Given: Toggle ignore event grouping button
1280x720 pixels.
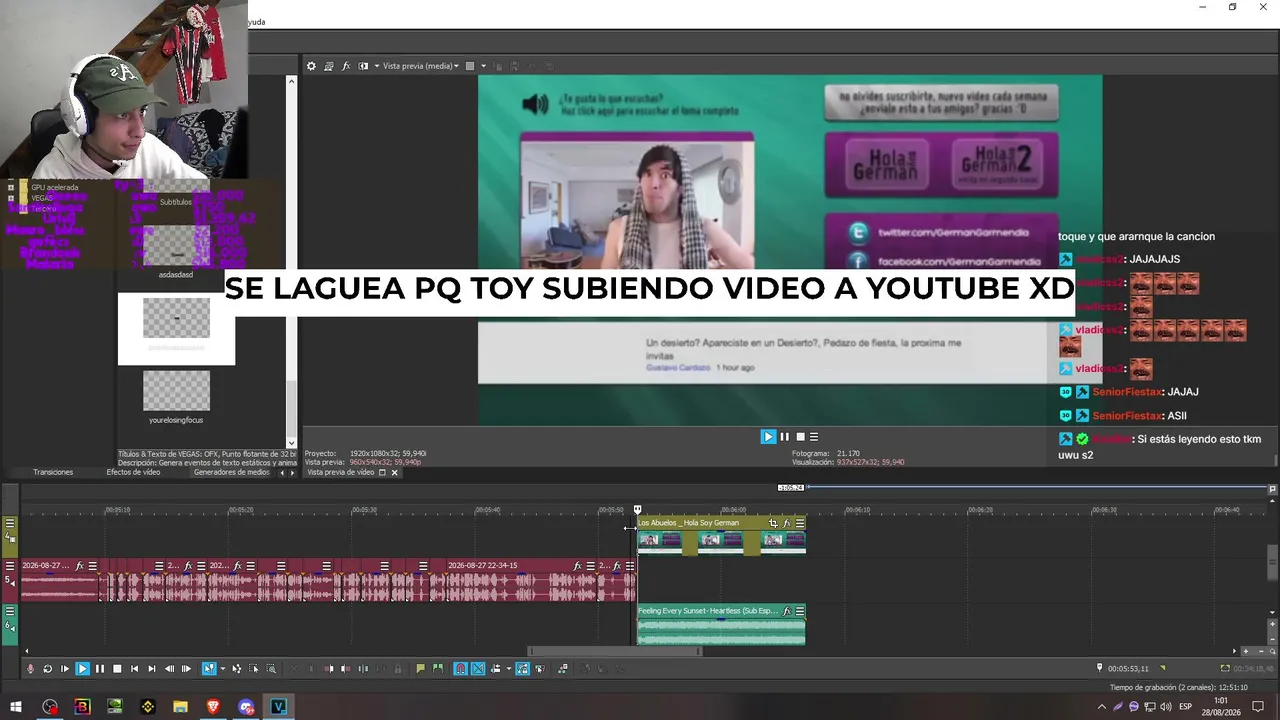Looking at the screenshot, I should point(539,669).
